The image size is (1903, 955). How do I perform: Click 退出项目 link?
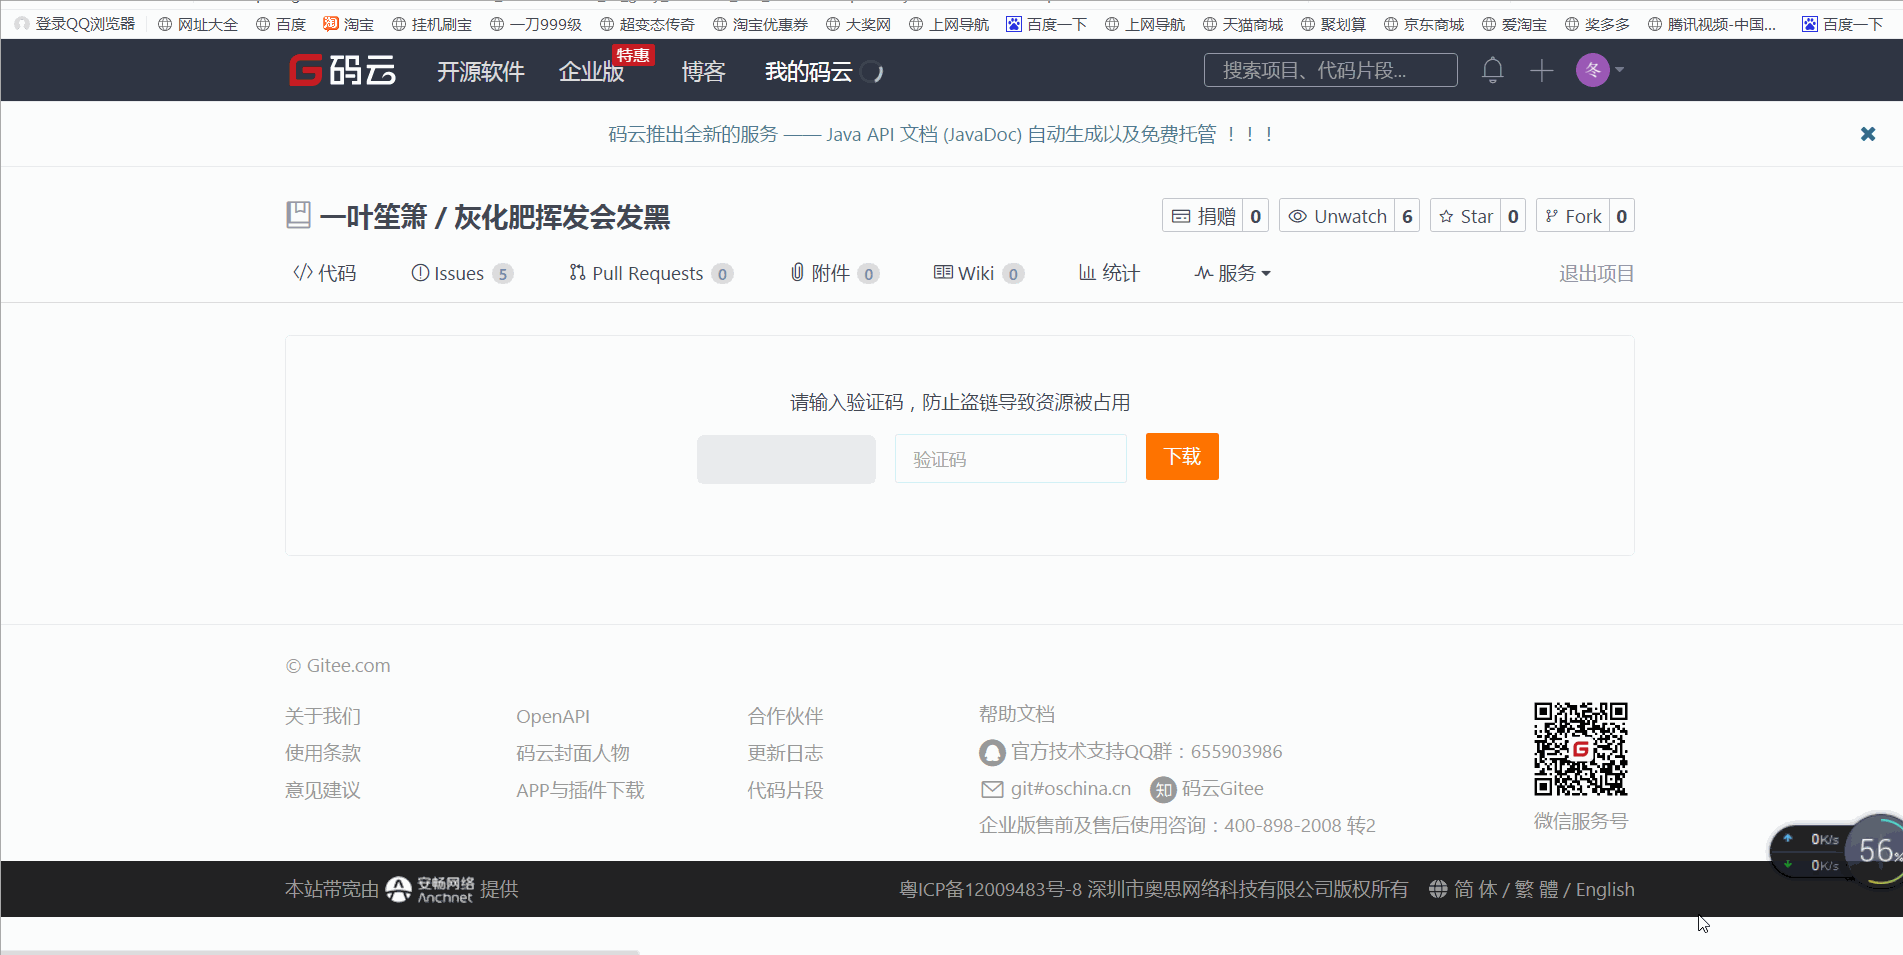click(x=1597, y=273)
